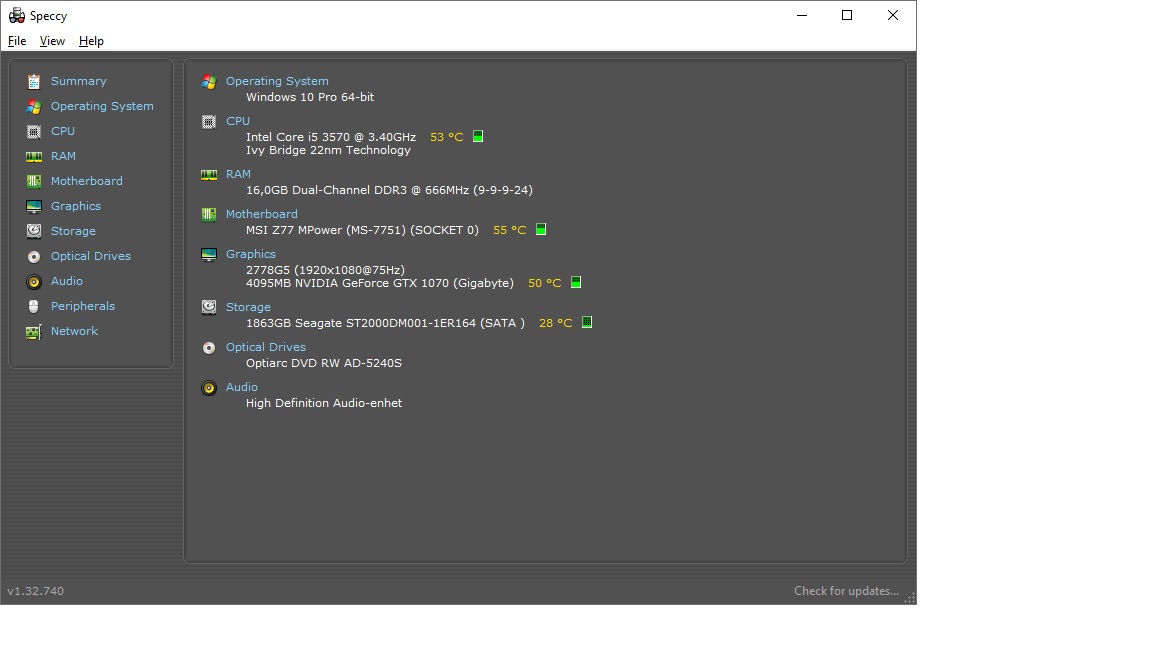Click green temperature indicator next to storage 28 °C

click(x=587, y=322)
